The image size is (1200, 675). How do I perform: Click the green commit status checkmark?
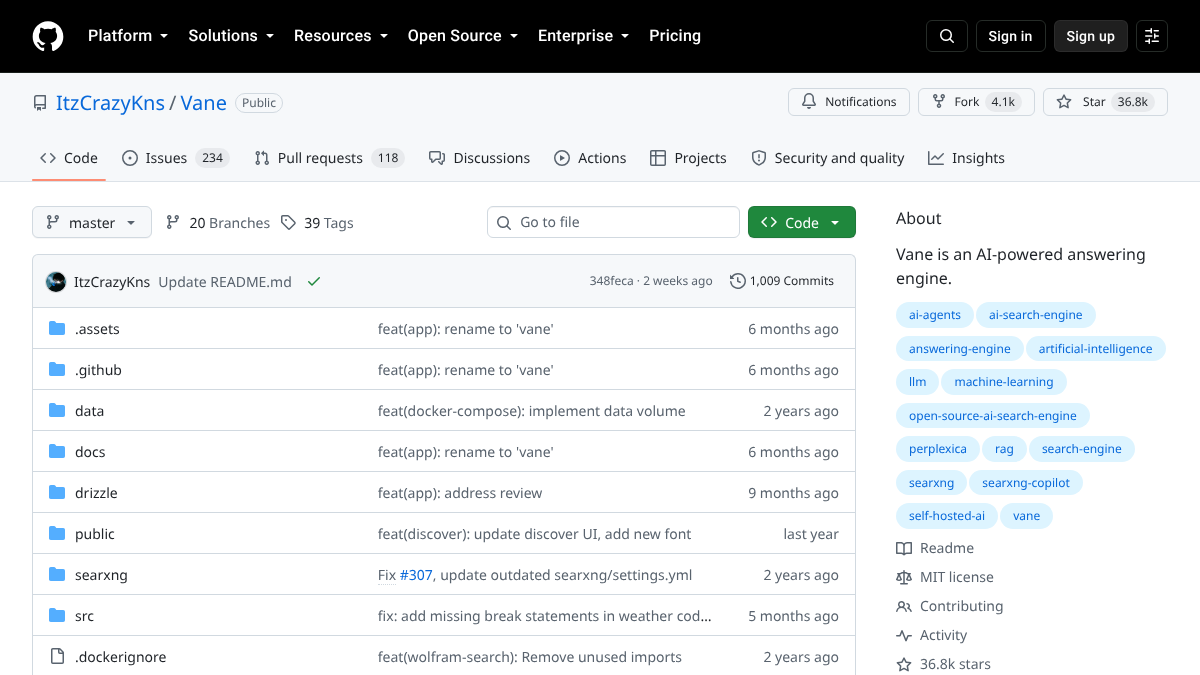click(314, 282)
